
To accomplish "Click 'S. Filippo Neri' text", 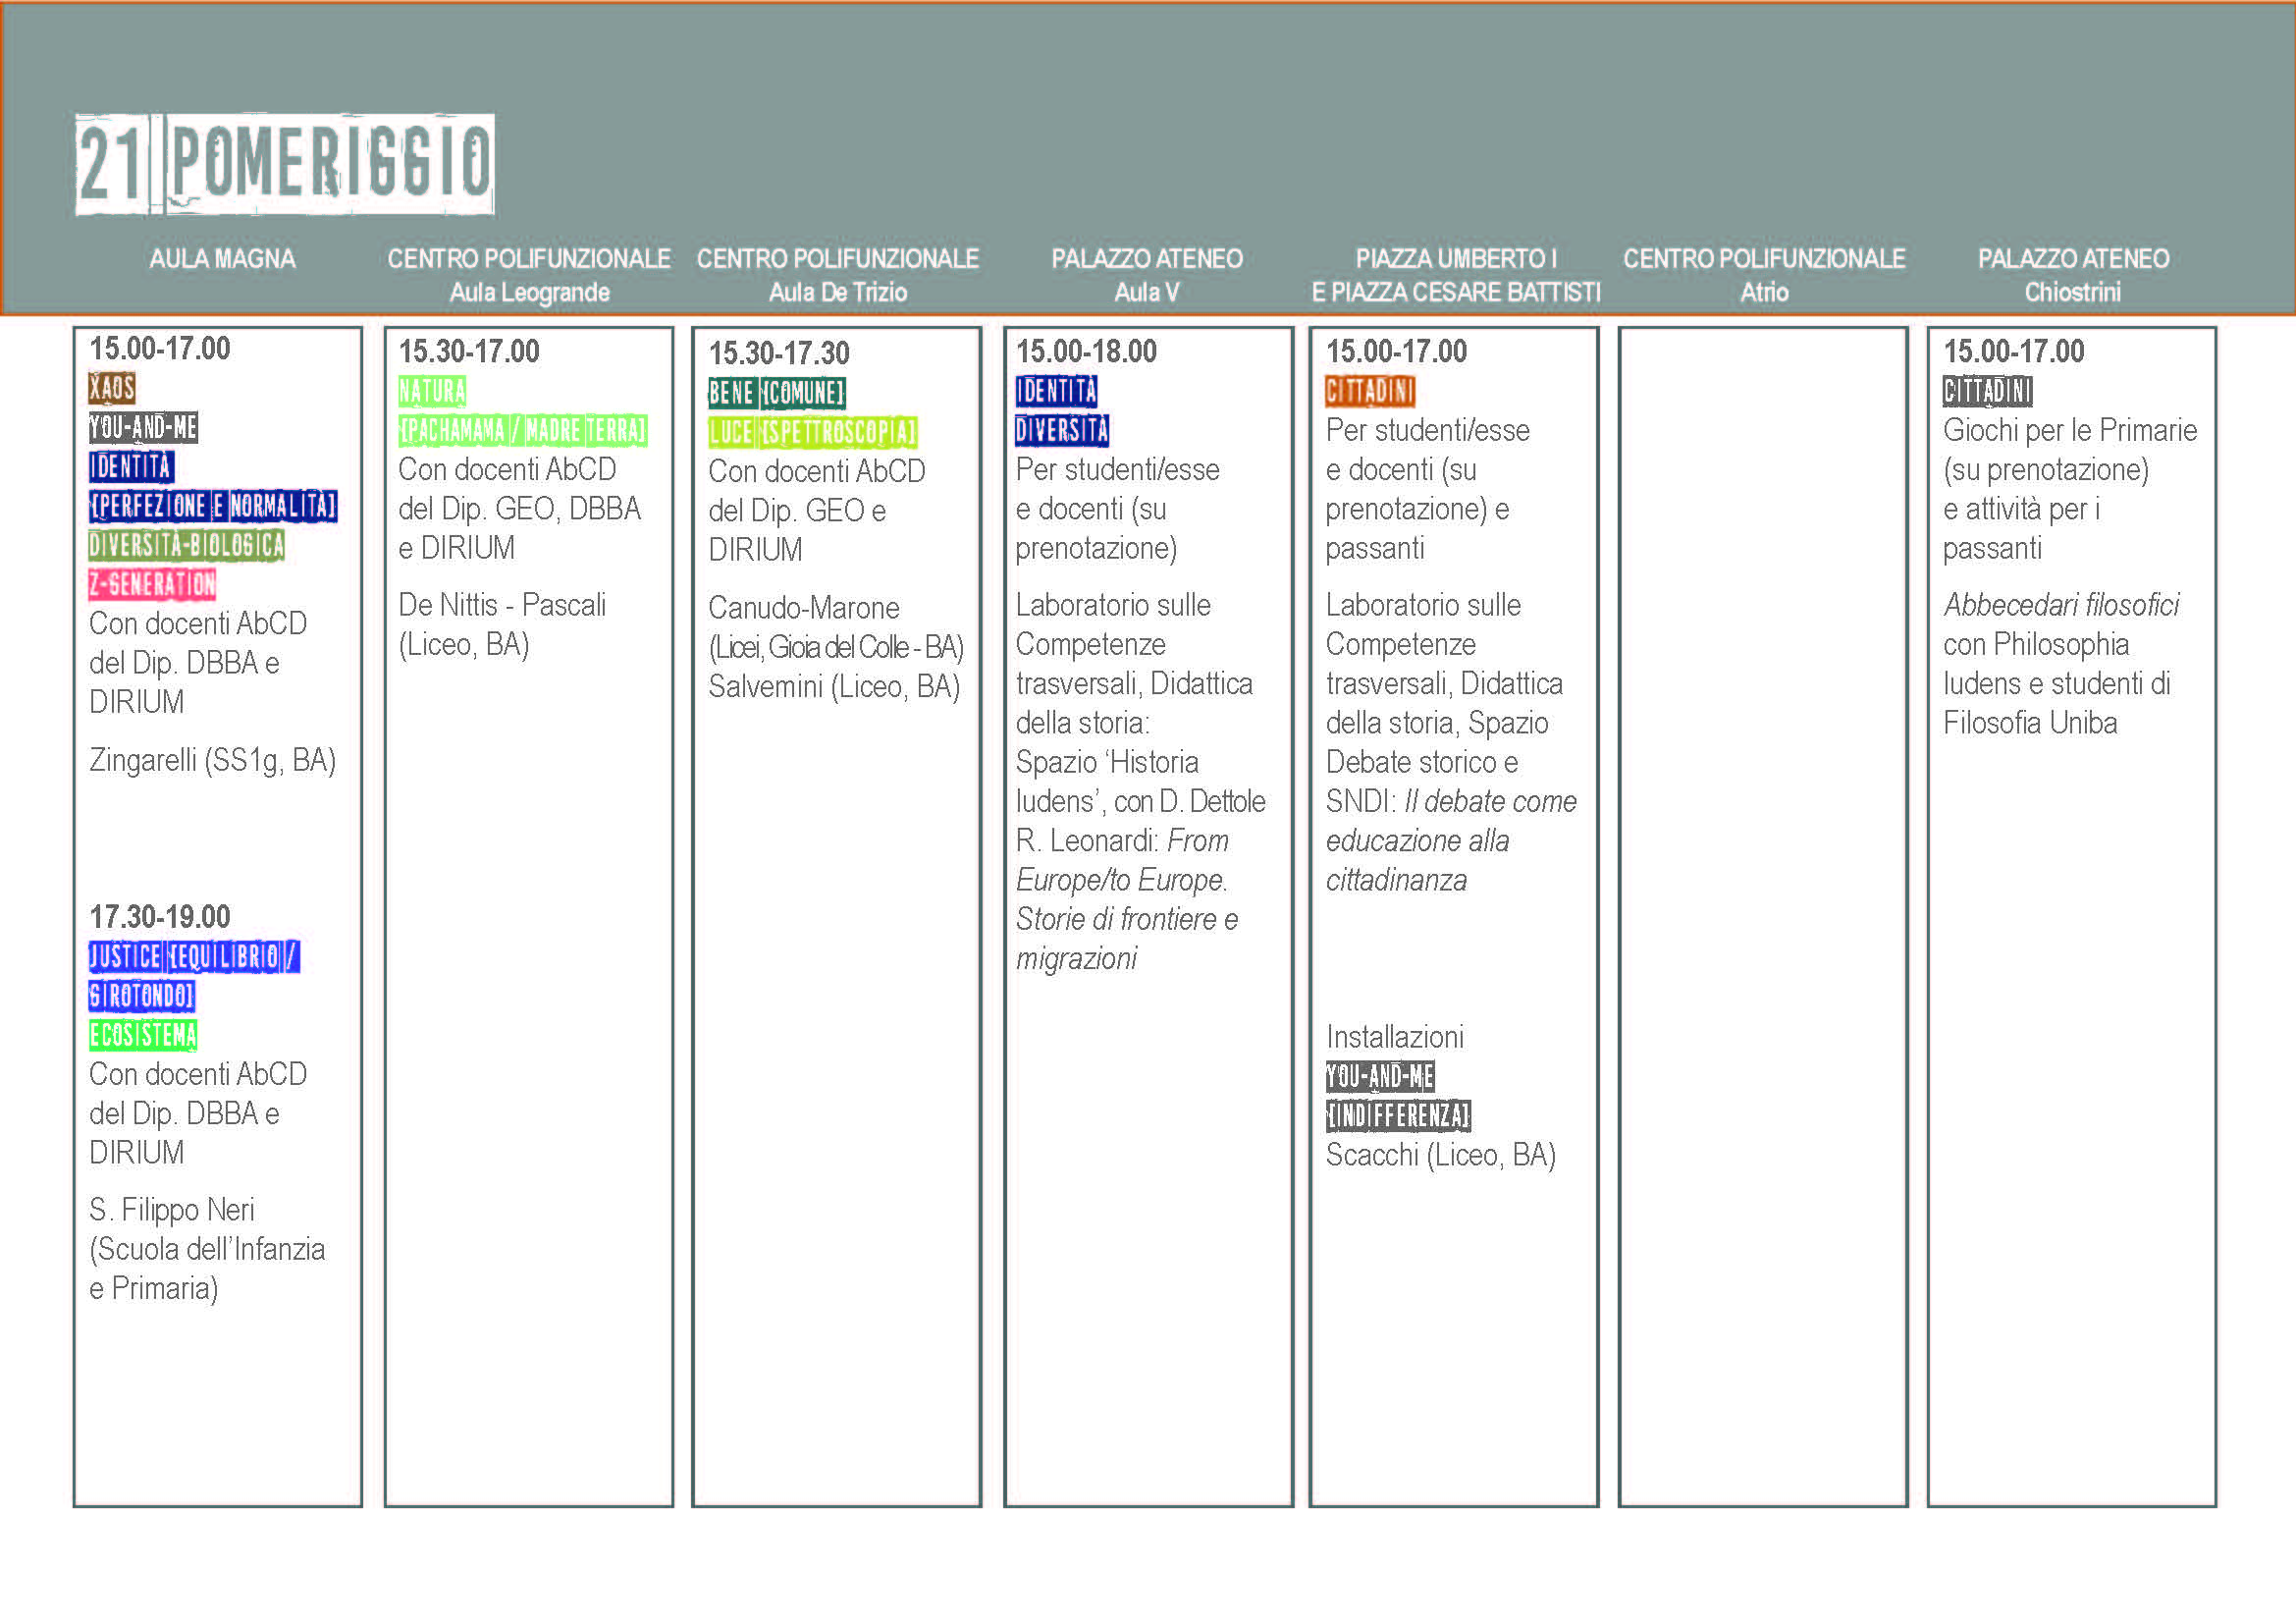I will [x=172, y=1210].
